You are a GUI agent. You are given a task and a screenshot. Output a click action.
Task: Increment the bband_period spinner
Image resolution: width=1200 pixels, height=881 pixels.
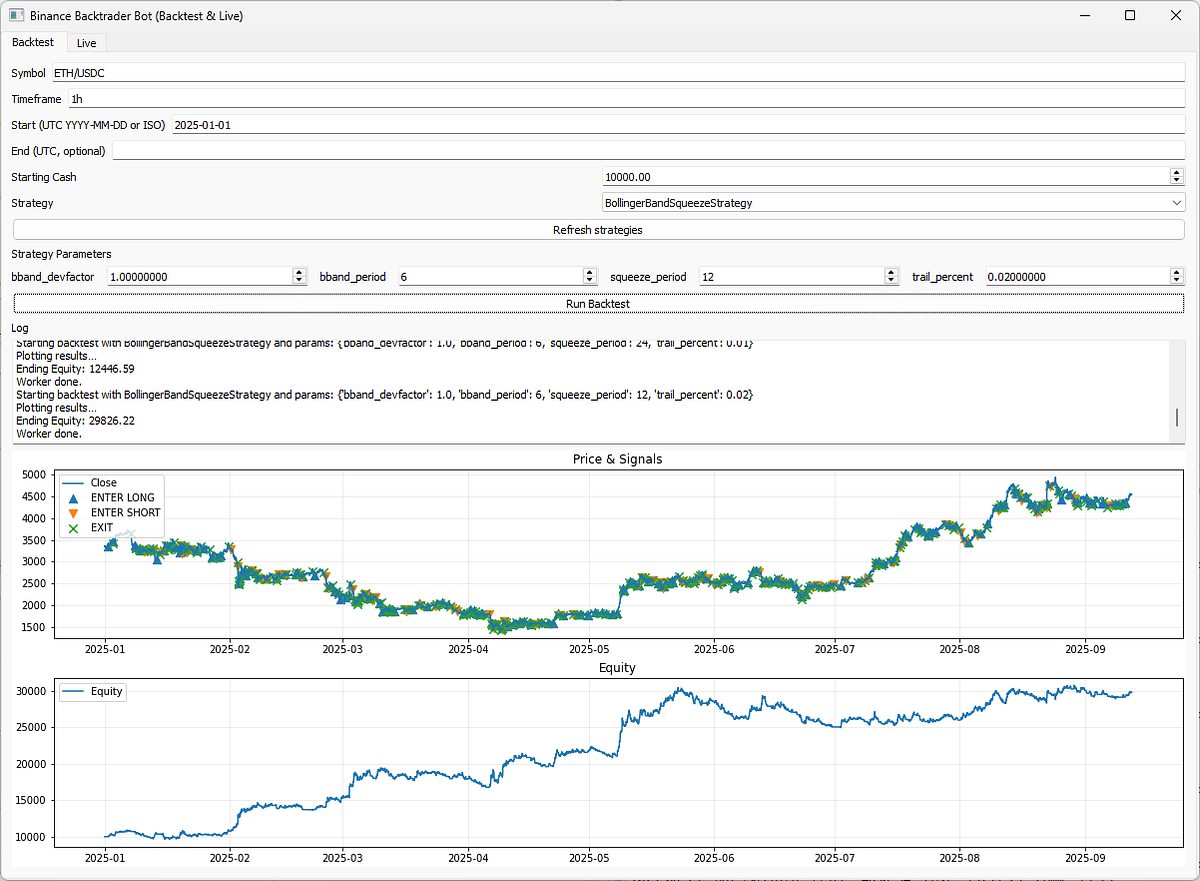pyautogui.click(x=589, y=271)
